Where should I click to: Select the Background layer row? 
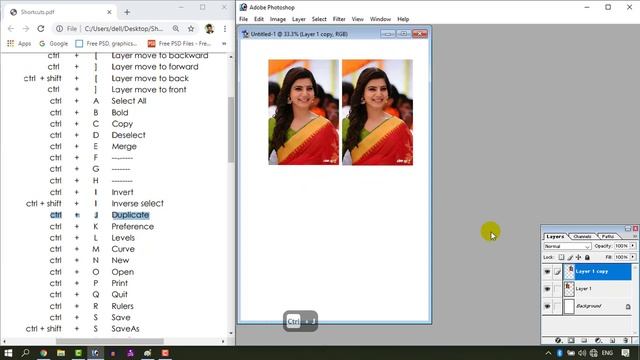click(x=597, y=306)
